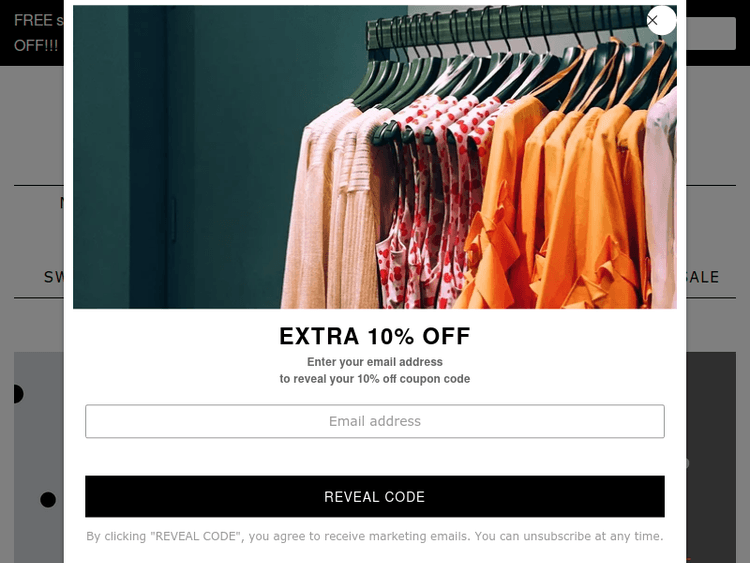Click the "Enter your email address" subtitle
Image resolution: width=750 pixels, height=563 pixels.
375,362
